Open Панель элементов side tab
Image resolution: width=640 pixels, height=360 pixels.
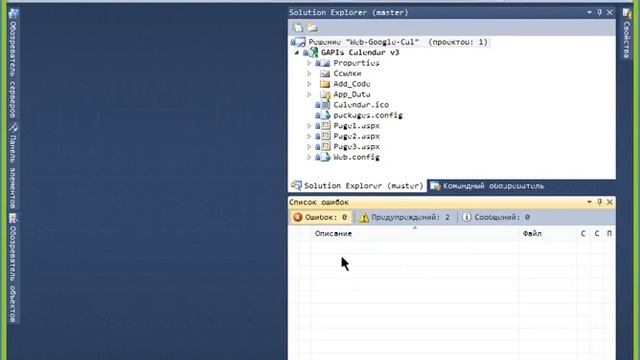pyautogui.click(x=13, y=166)
